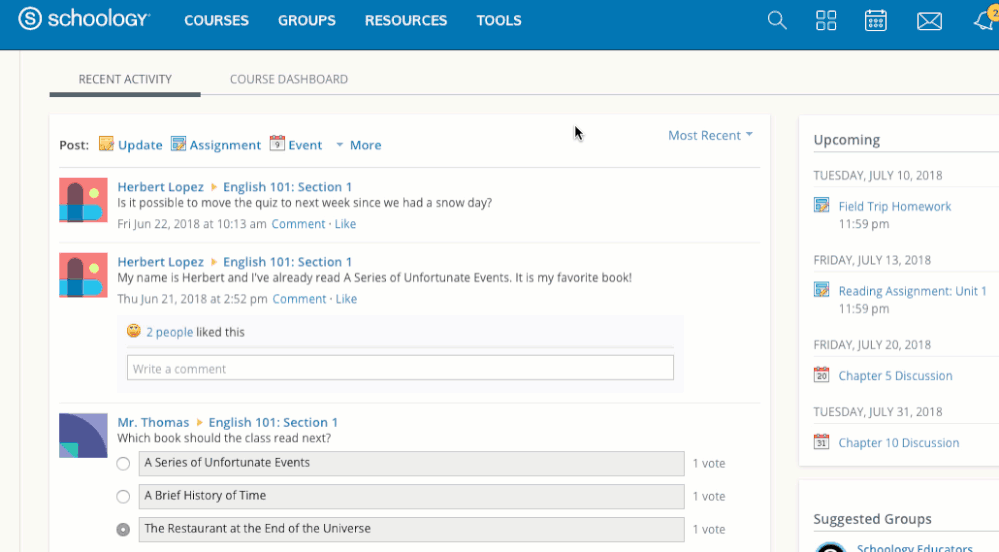Open Chapter 5 Discussion link
This screenshot has height=552, width=999.
(895, 376)
